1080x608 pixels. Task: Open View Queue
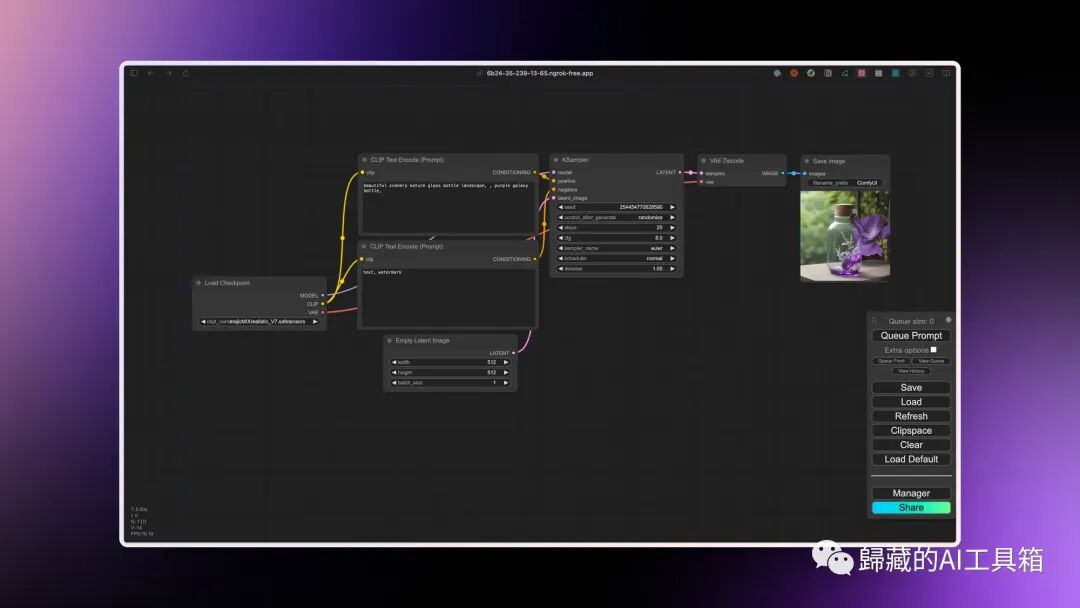[931, 361]
